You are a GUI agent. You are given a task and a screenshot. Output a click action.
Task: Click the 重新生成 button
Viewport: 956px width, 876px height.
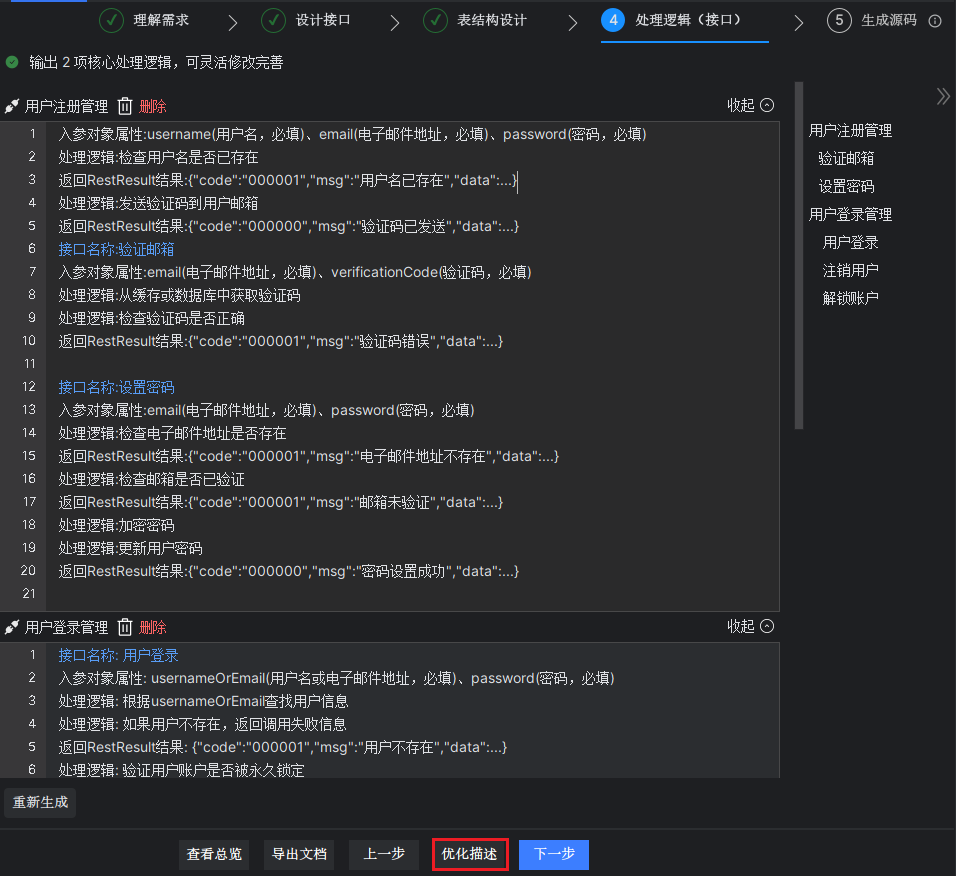coord(40,802)
